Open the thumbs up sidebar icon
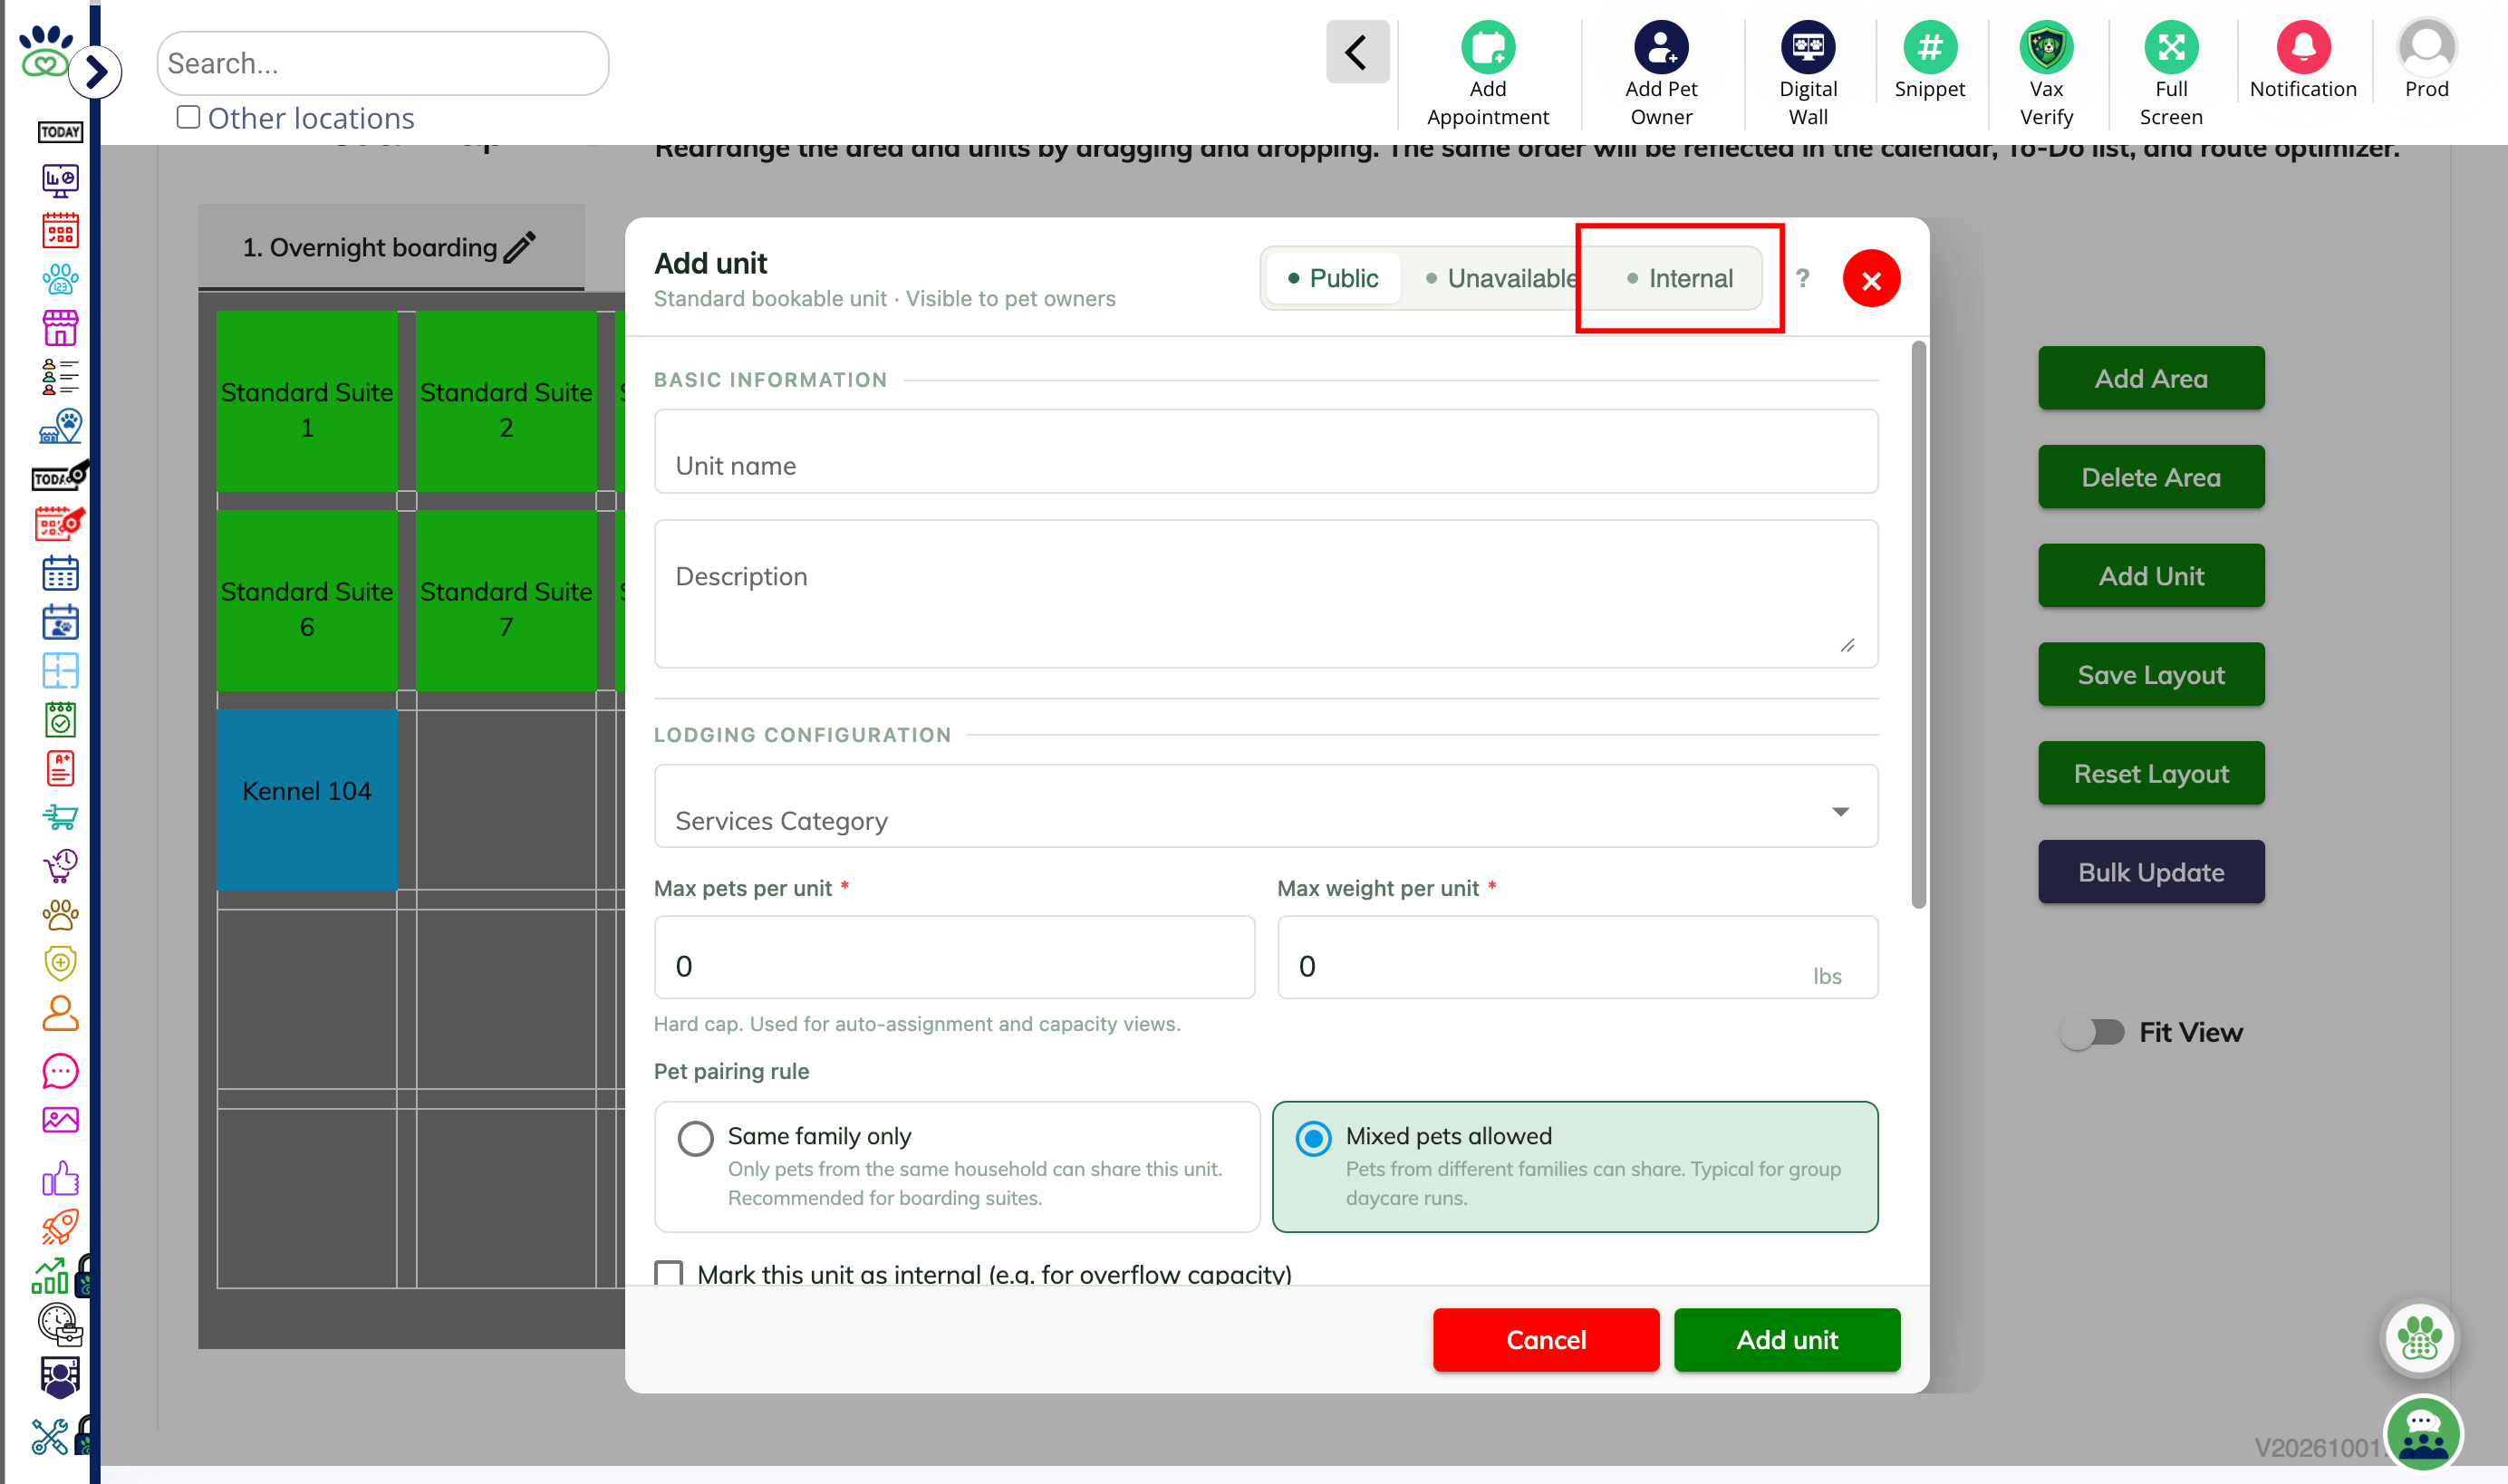Image resolution: width=2508 pixels, height=1484 pixels. point(60,1177)
